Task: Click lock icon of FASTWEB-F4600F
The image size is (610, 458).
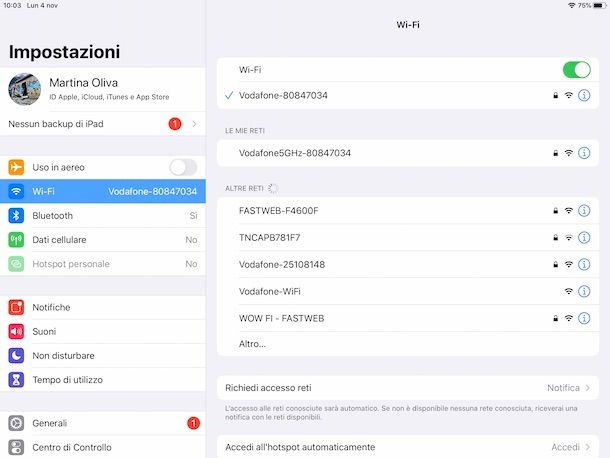Action: pyautogui.click(x=556, y=211)
